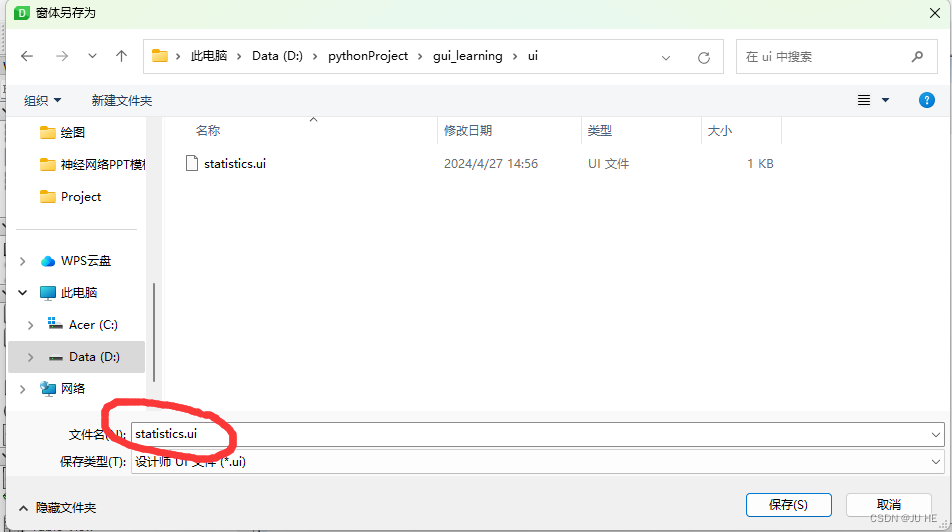Expand the WPS云盘 tree node

[x=22, y=261]
